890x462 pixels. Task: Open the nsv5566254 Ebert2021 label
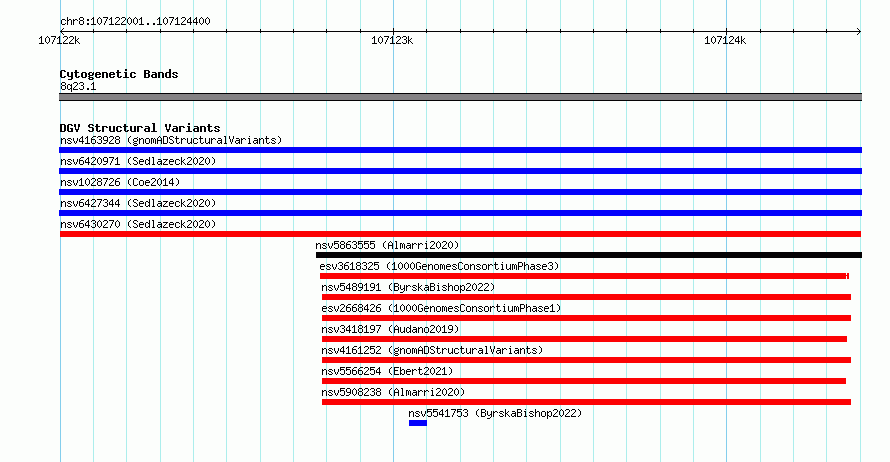pos(387,371)
